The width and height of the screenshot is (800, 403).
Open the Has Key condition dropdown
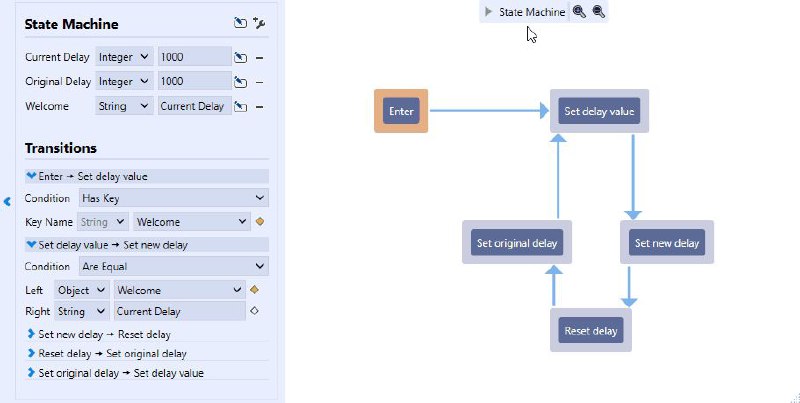(174, 198)
